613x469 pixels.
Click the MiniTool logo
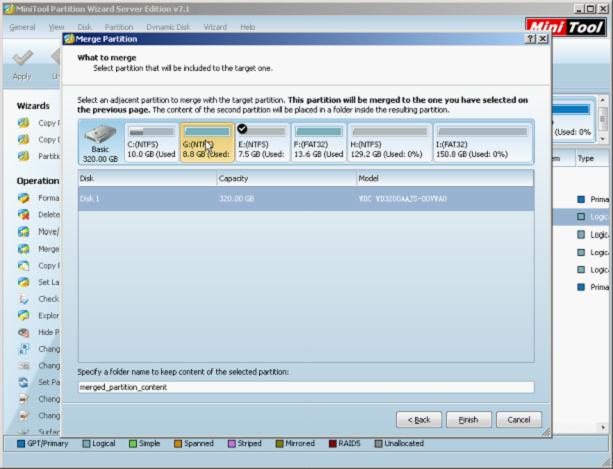pos(566,27)
